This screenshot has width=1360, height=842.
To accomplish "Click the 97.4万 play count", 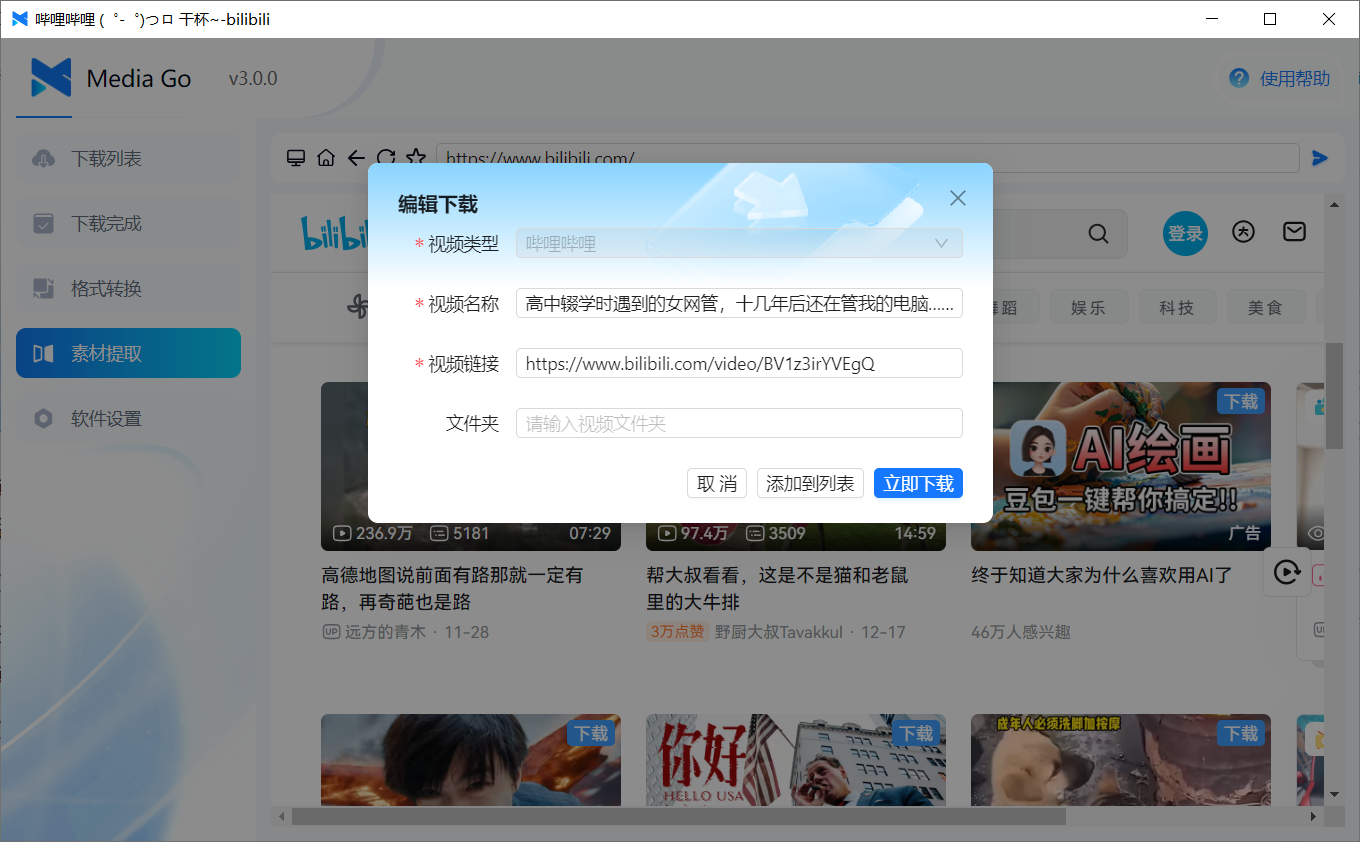I will [704, 533].
